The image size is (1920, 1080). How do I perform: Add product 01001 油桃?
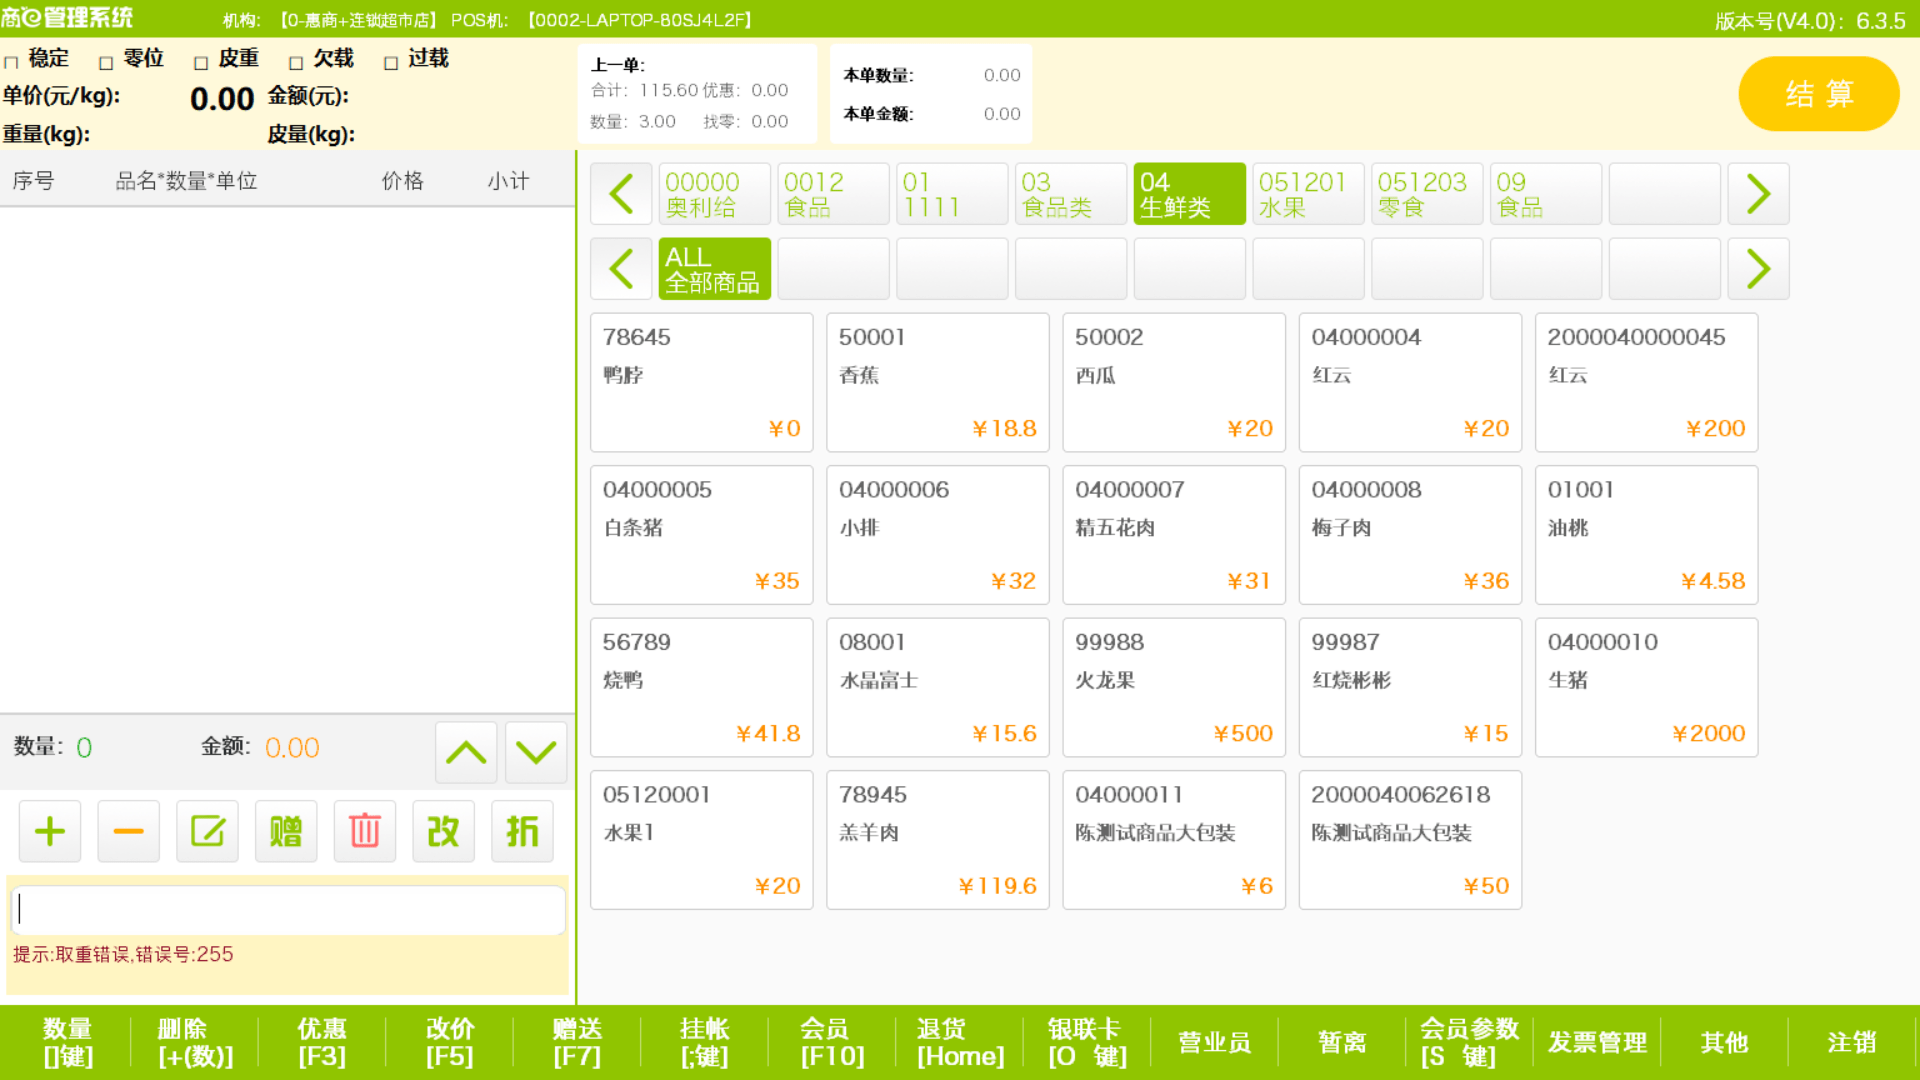pos(1646,535)
